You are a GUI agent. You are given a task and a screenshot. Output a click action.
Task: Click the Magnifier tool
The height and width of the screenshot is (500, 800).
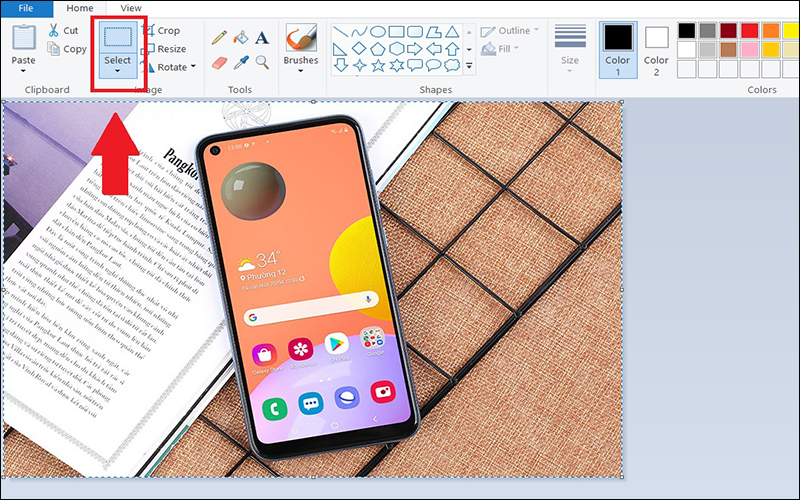(262, 62)
